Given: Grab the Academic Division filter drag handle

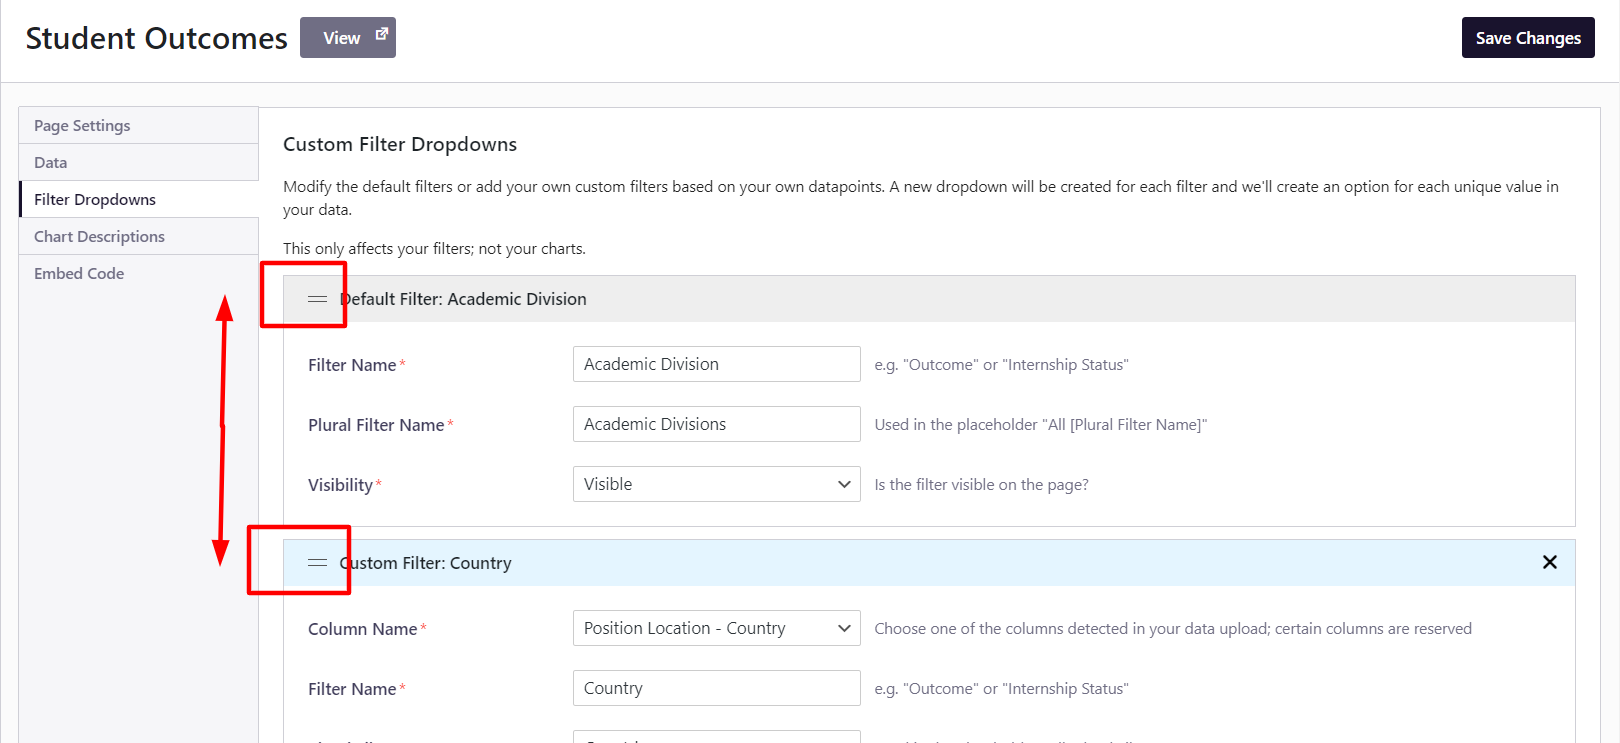Looking at the screenshot, I should [317, 299].
